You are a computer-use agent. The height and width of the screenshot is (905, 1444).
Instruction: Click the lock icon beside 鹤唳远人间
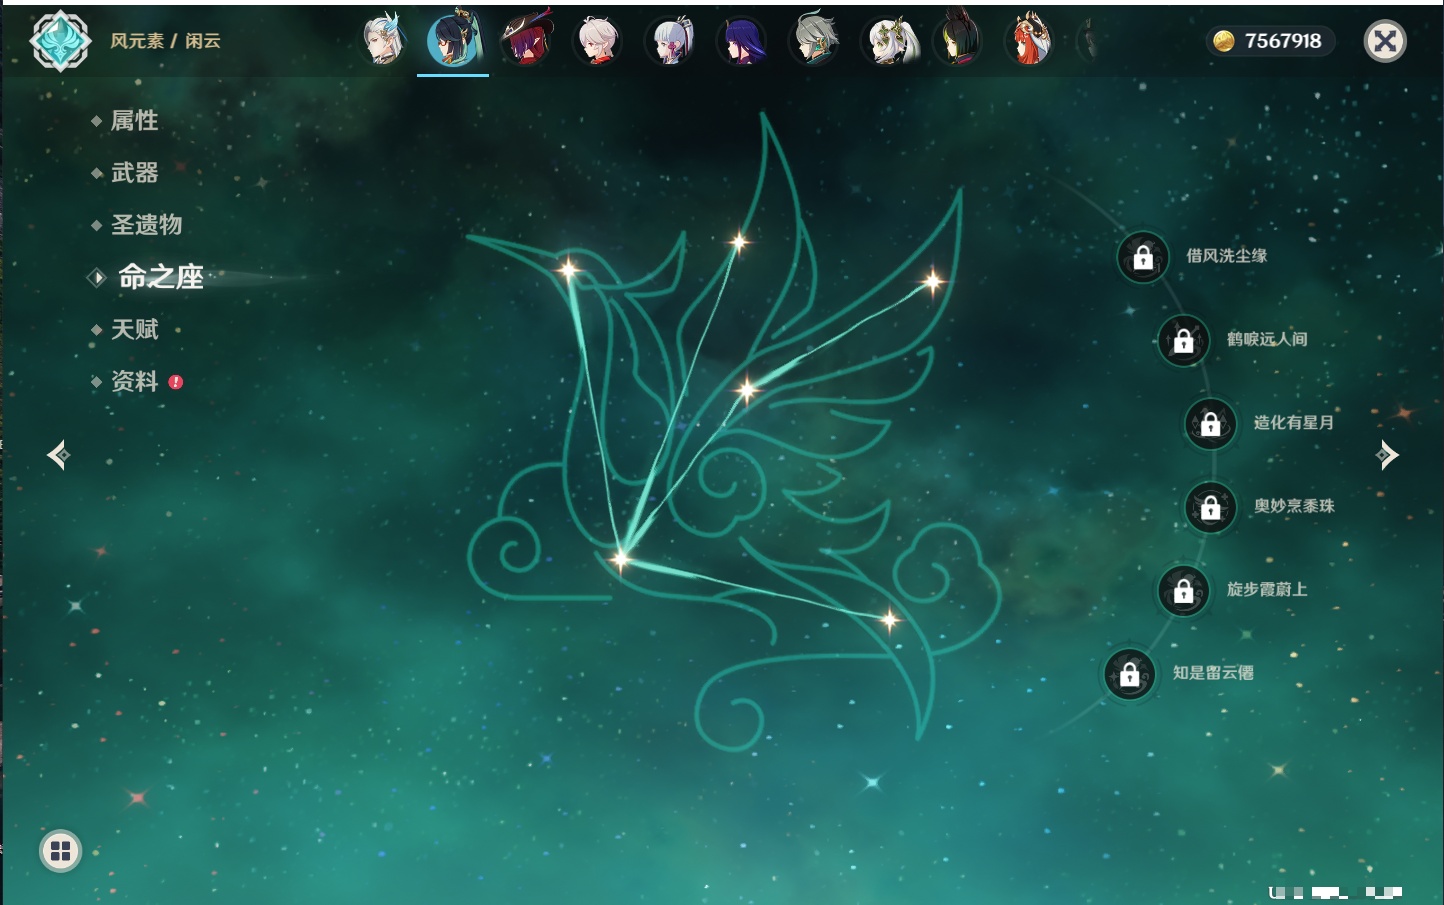point(1184,340)
